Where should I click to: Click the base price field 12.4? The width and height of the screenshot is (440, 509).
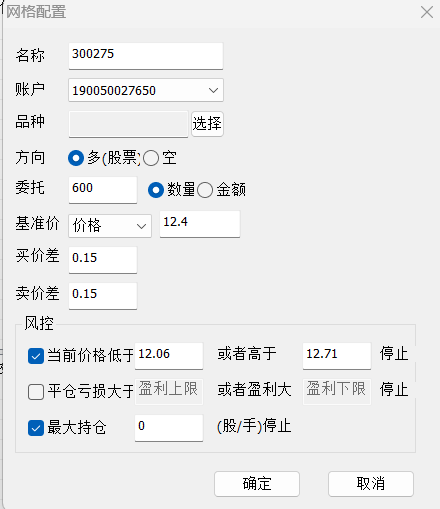coord(200,224)
